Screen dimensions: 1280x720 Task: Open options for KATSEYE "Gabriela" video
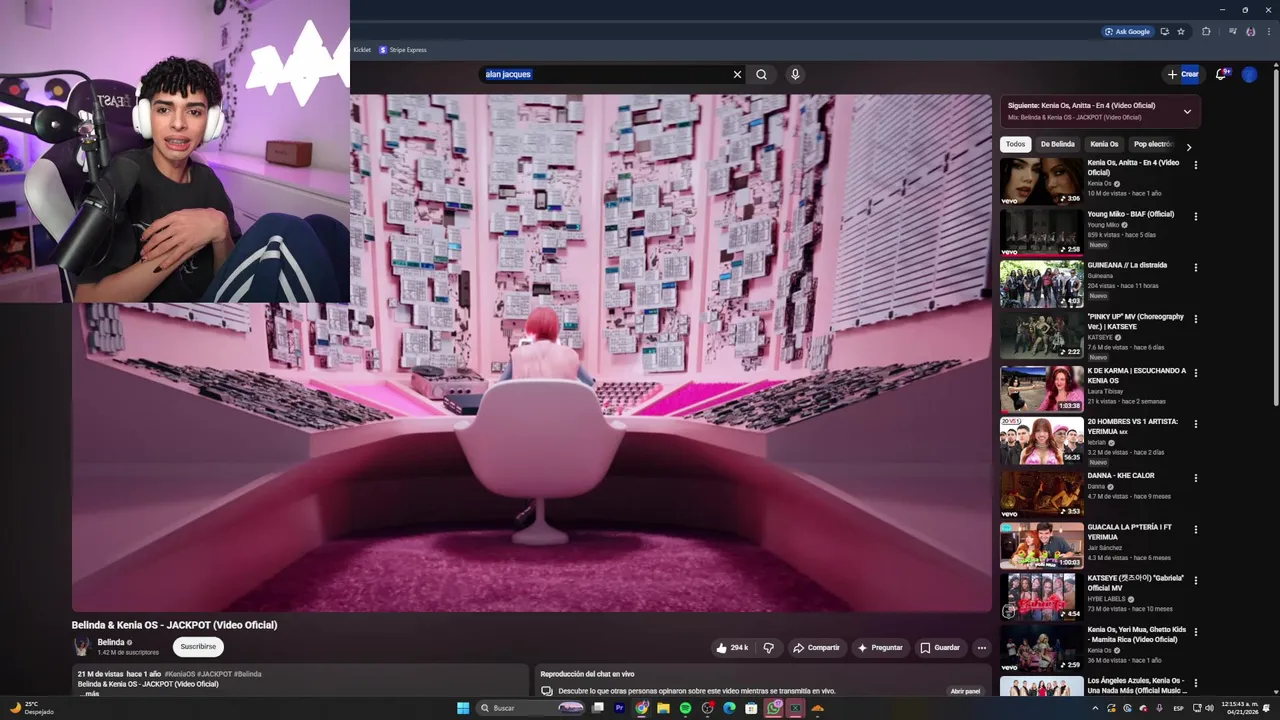point(1195,580)
